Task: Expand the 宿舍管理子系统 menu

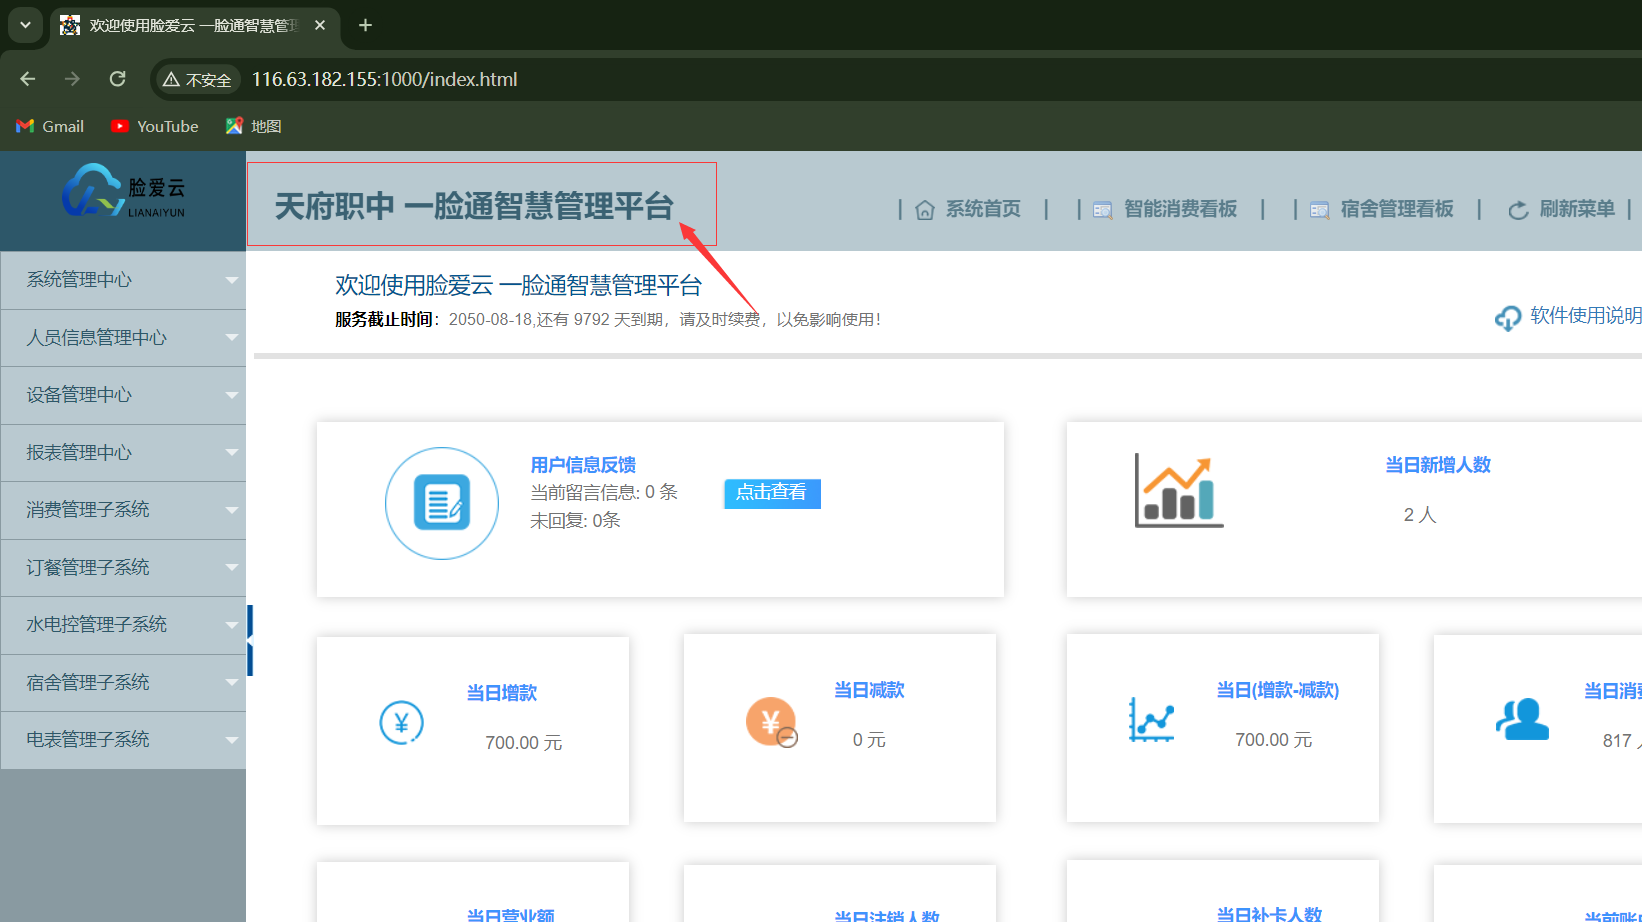Action: coord(123,683)
